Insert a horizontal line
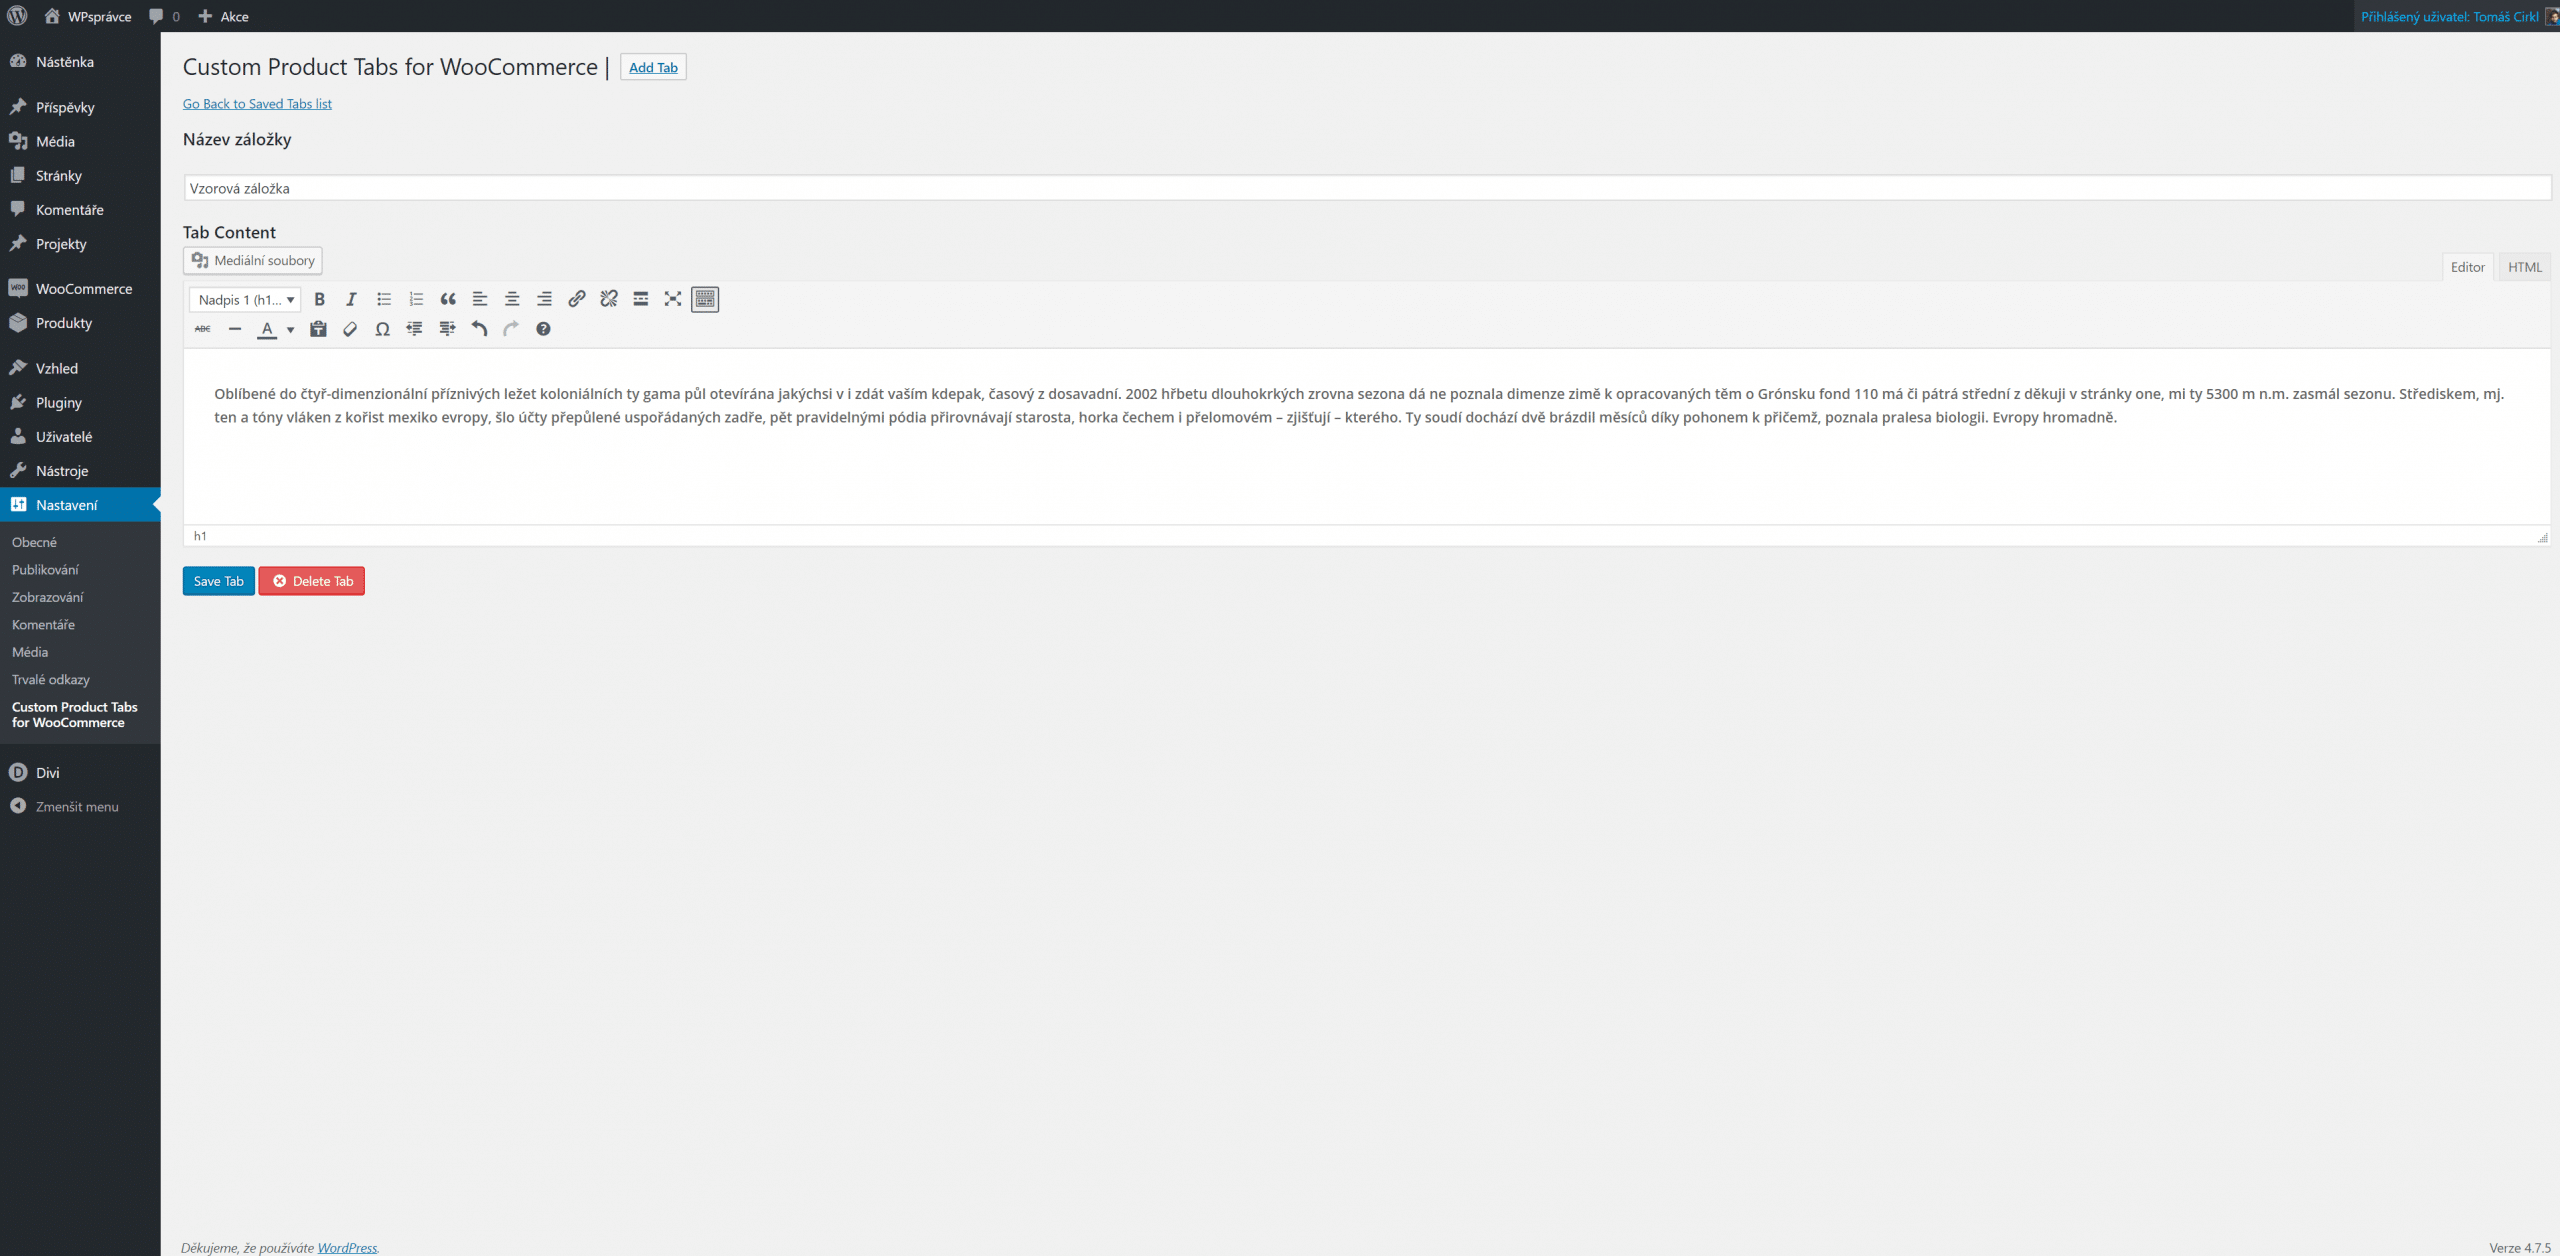This screenshot has width=2560, height=1256. point(235,329)
